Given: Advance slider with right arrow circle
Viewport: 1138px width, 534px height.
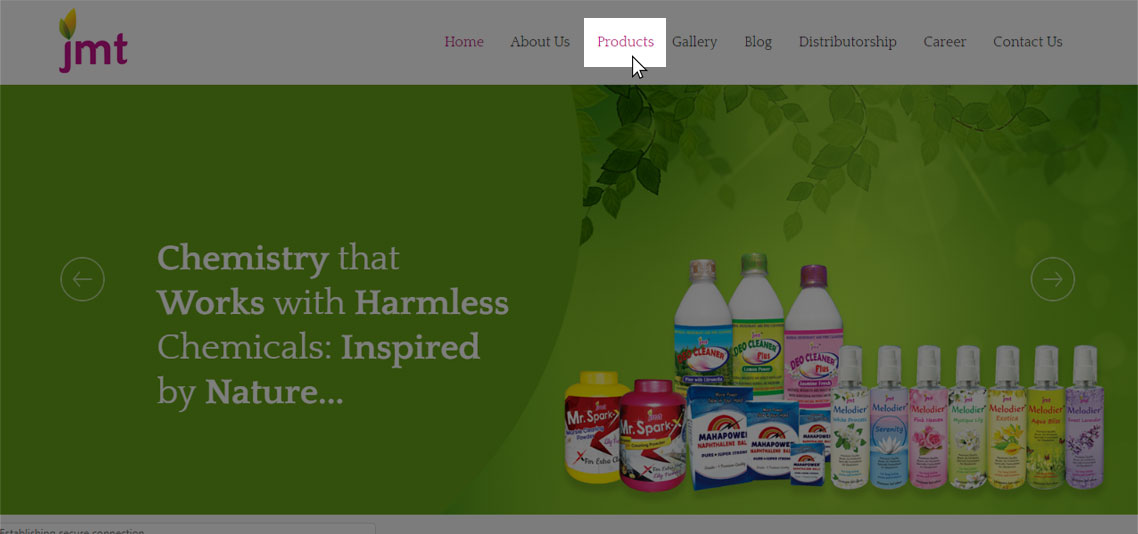Looking at the screenshot, I should click(x=1052, y=279).
